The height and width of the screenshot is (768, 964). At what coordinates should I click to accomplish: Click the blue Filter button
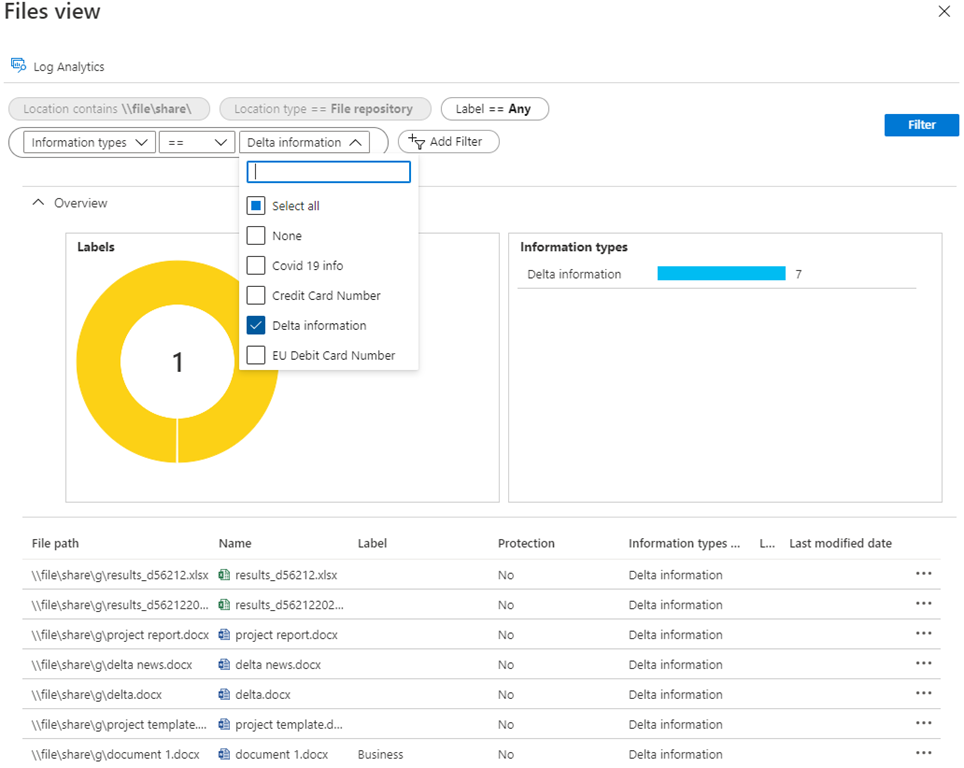(x=921, y=125)
